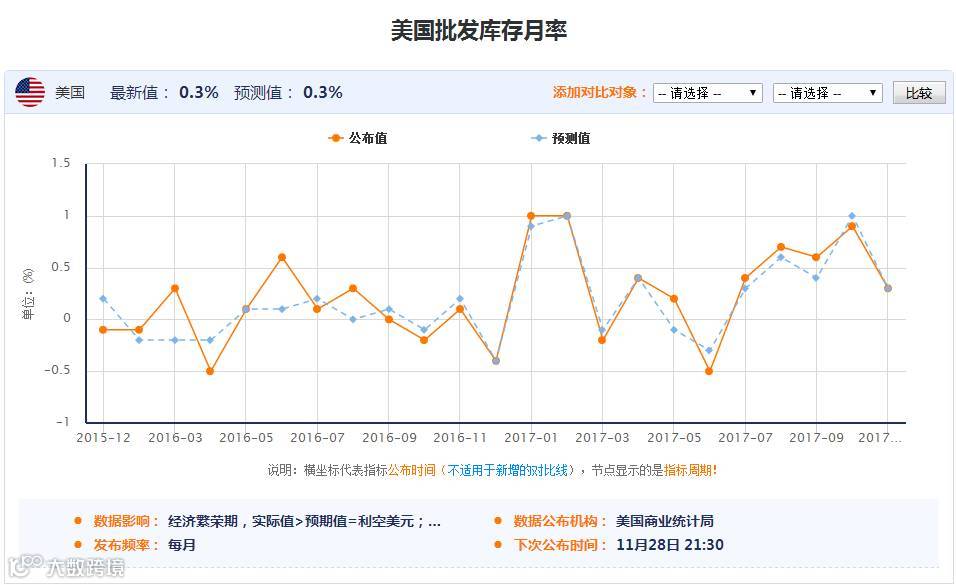Screen dimensions: 956x585
Task: Click the orange bullet beside 下次公布时间
Action: [x=498, y=545]
